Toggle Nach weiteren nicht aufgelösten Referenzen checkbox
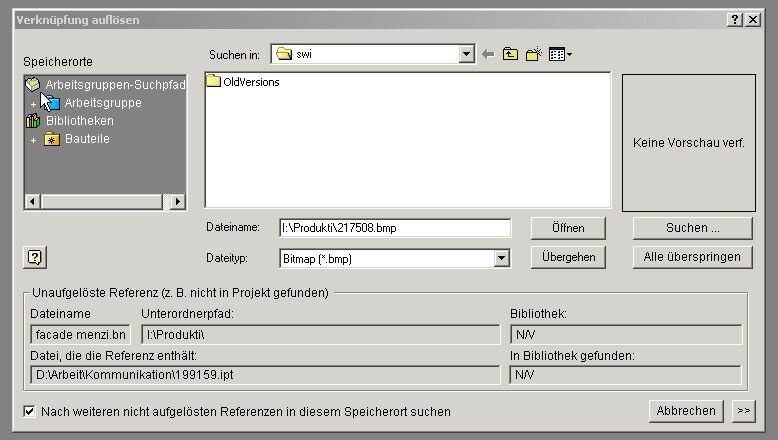 [x=30, y=412]
